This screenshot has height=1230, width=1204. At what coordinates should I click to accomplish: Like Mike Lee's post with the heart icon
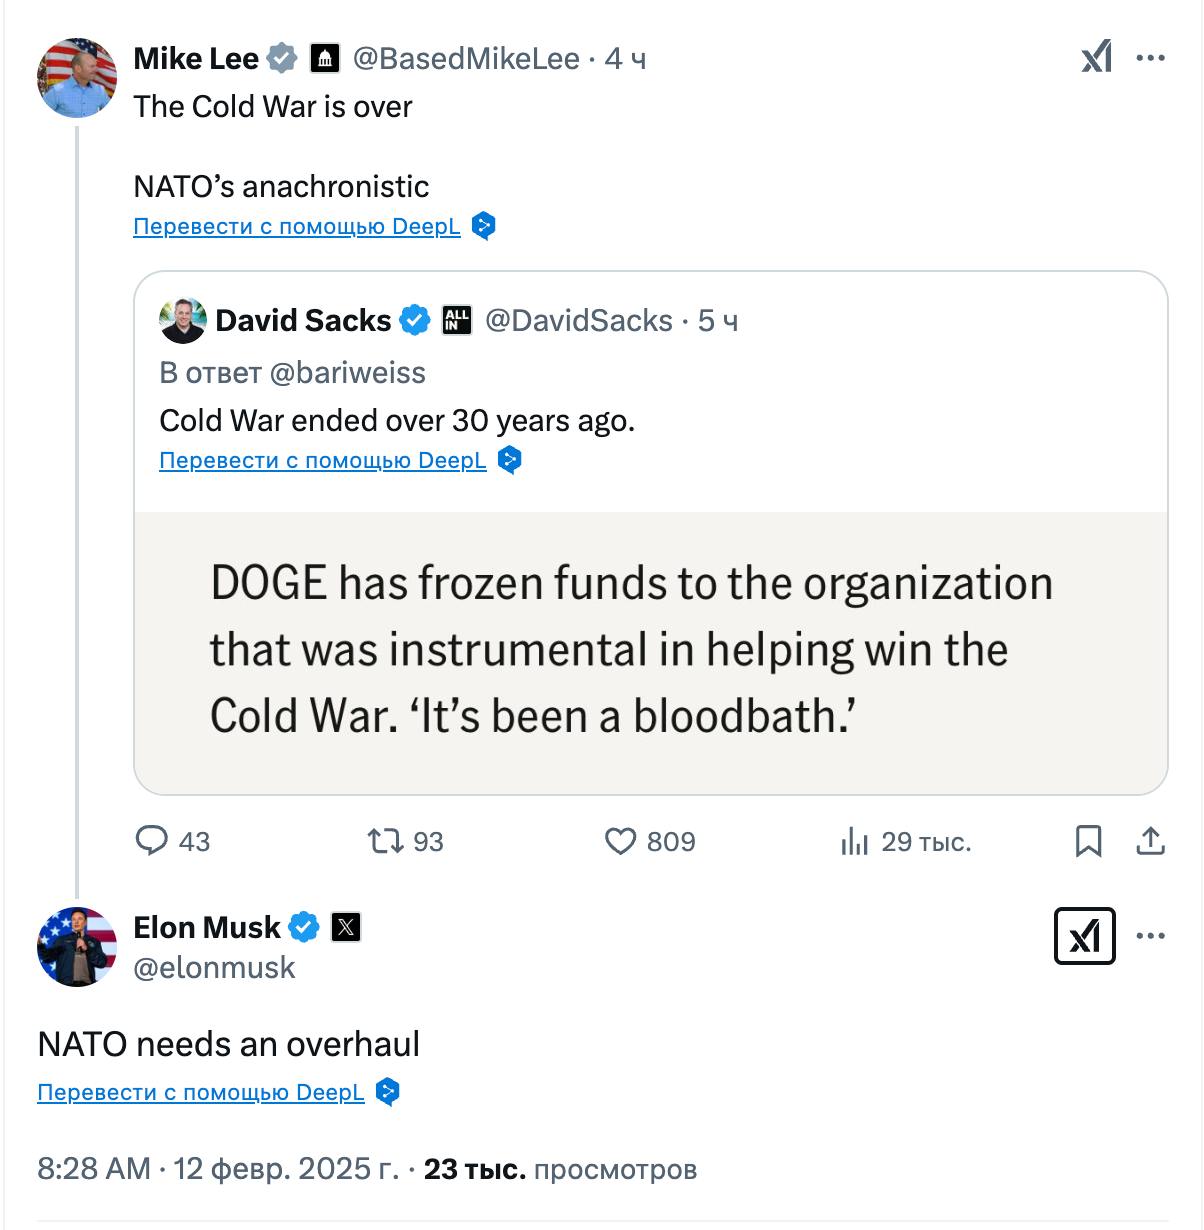[621, 841]
